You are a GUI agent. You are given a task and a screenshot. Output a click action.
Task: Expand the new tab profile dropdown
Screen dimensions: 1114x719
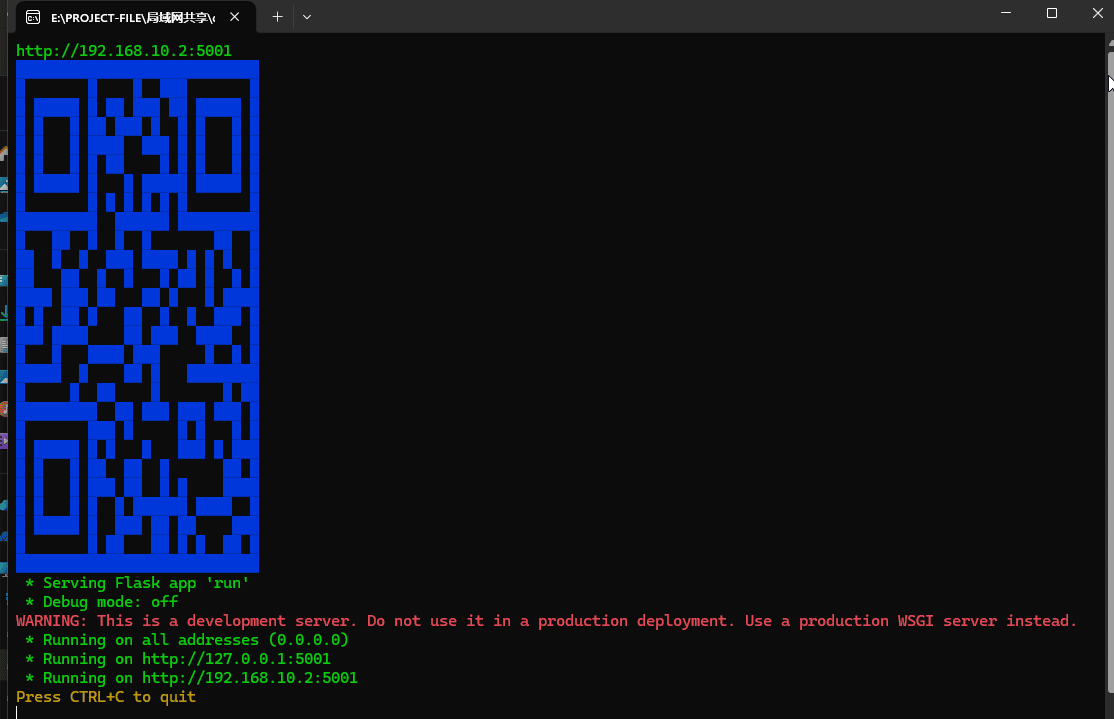[x=307, y=16]
